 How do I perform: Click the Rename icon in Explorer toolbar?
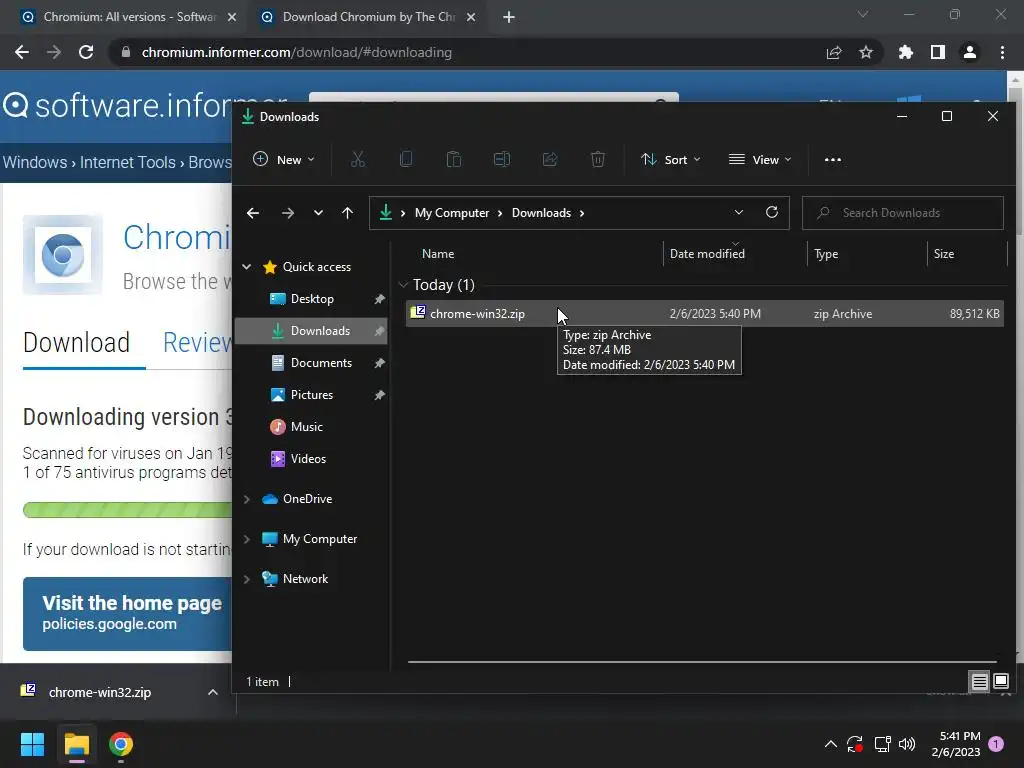tap(502, 159)
